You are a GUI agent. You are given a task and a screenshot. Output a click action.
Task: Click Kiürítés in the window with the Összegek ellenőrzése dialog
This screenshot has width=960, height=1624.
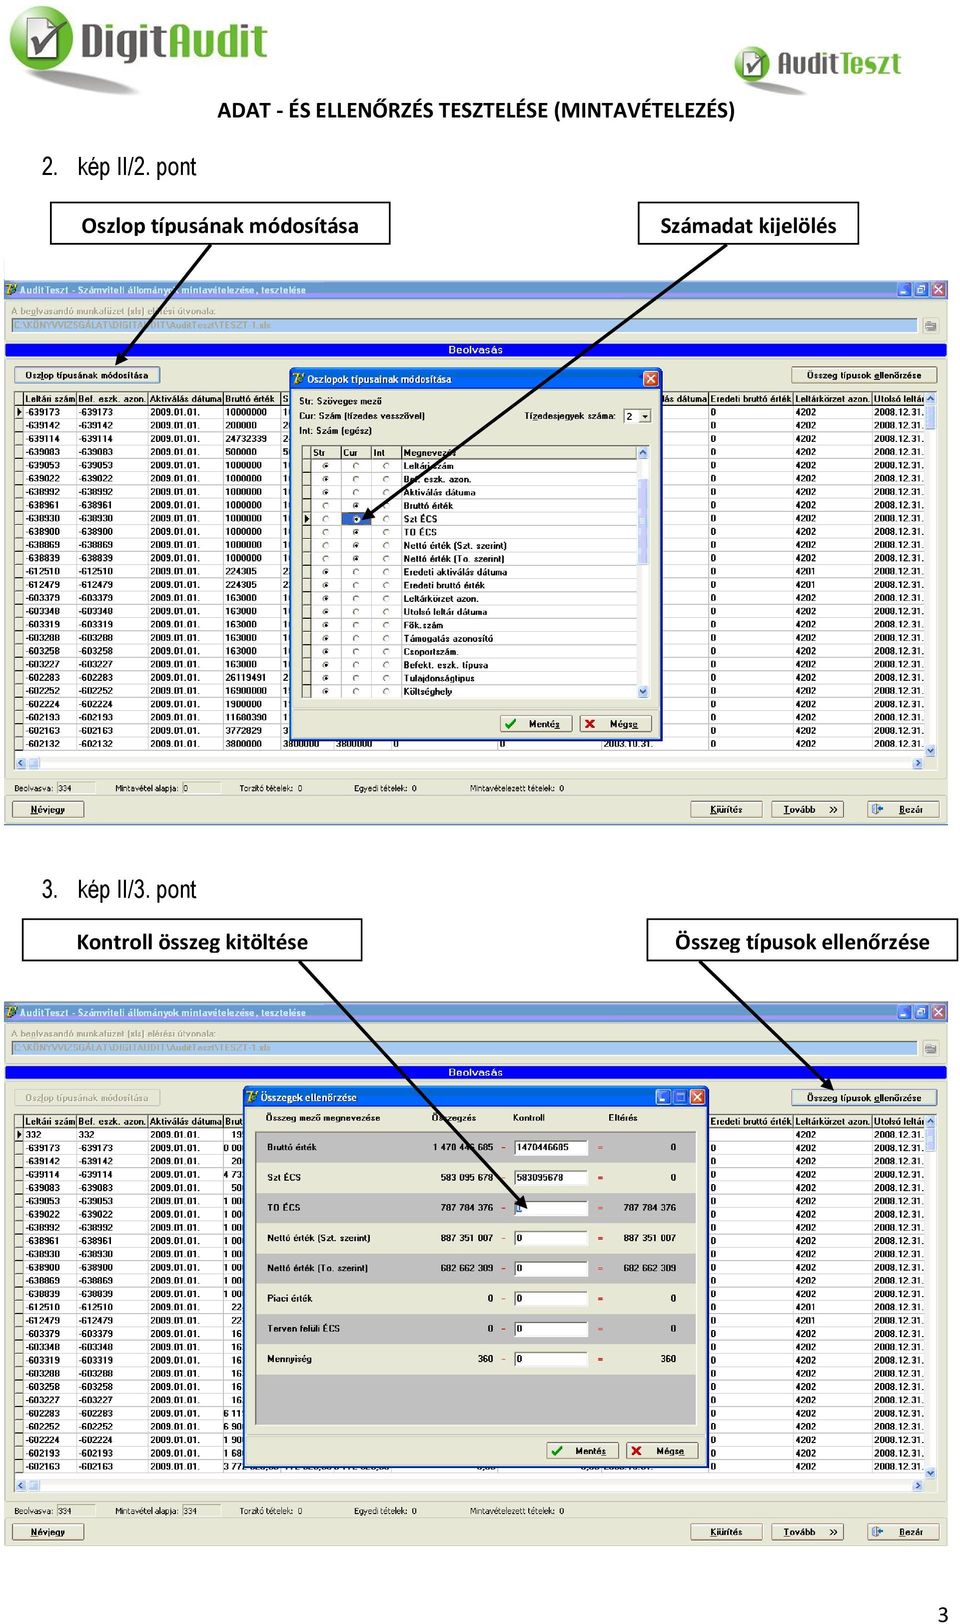[727, 1532]
